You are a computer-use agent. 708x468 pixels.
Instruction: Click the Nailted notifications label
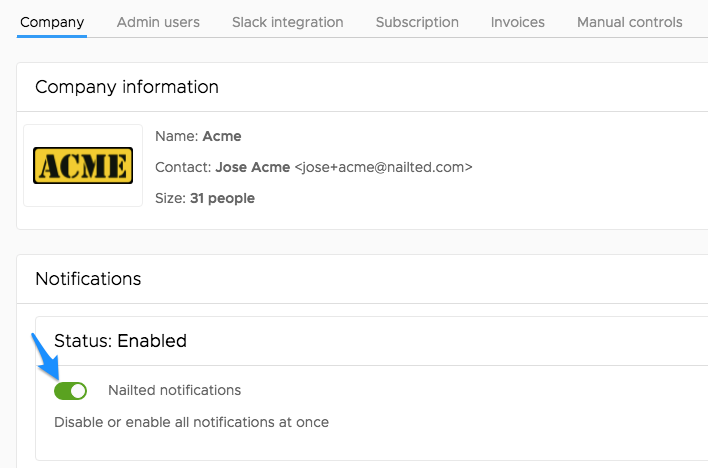174,390
